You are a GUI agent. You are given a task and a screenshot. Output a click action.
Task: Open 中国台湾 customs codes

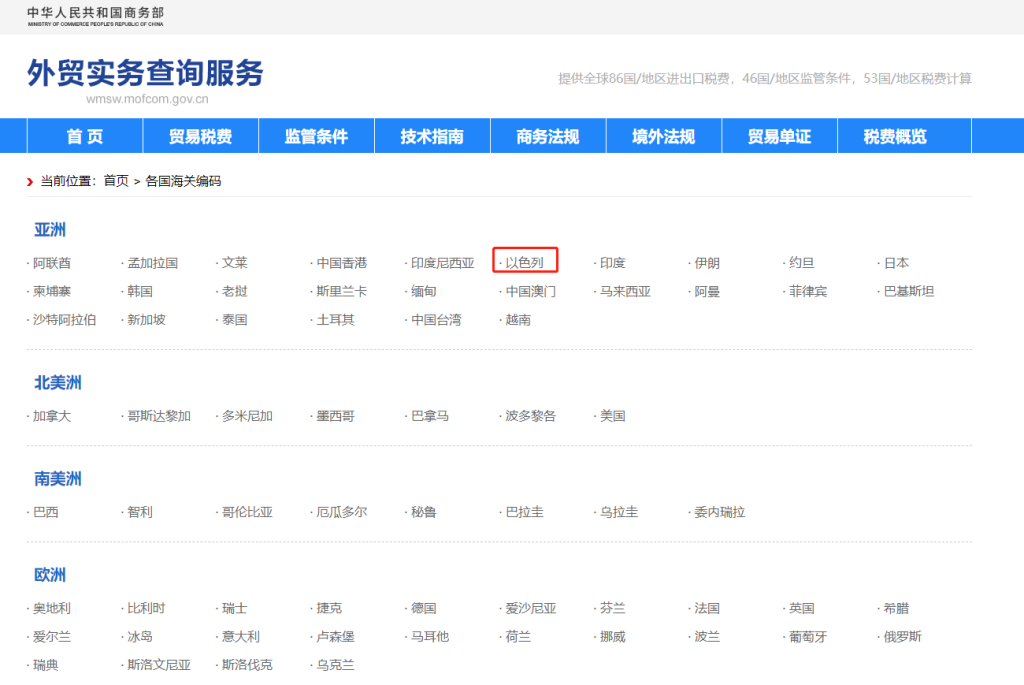(x=436, y=320)
